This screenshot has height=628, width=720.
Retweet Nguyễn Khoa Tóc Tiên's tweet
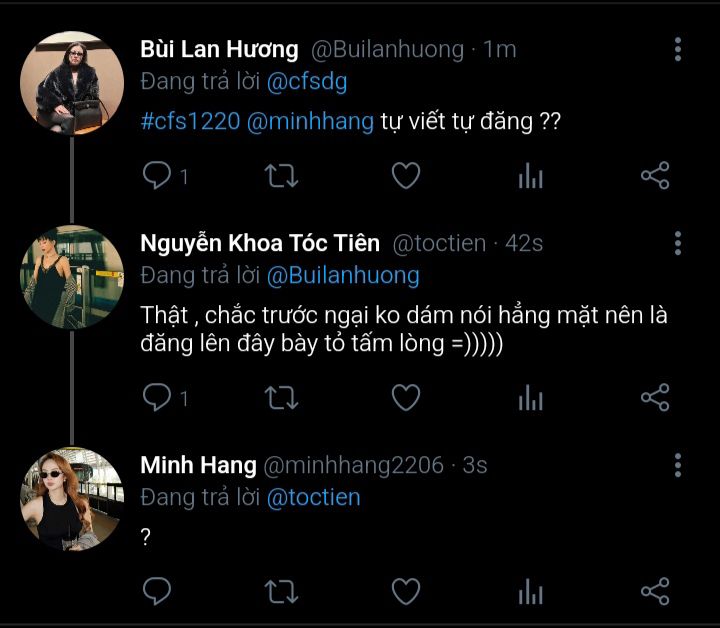(281, 397)
